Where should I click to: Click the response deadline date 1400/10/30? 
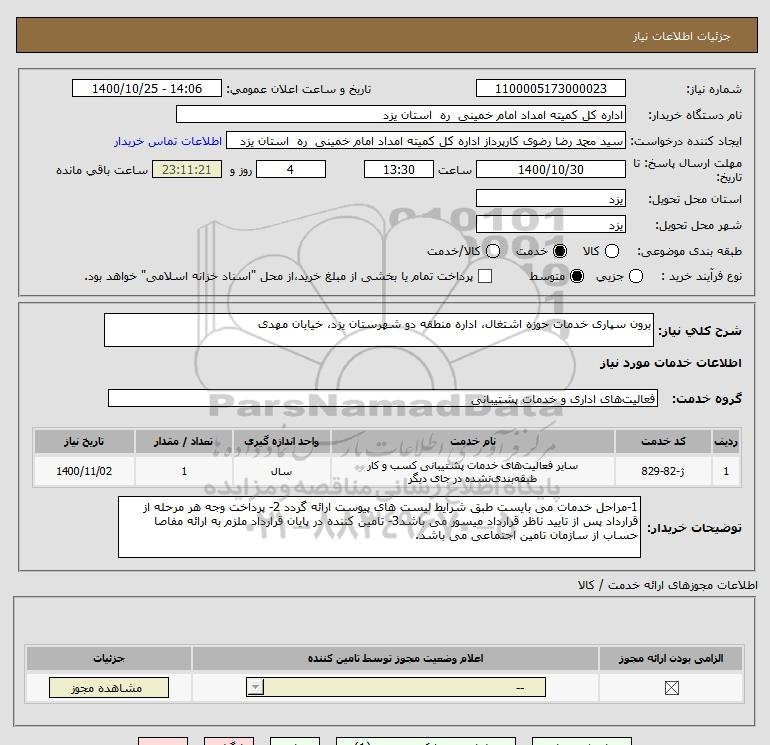(x=550, y=169)
